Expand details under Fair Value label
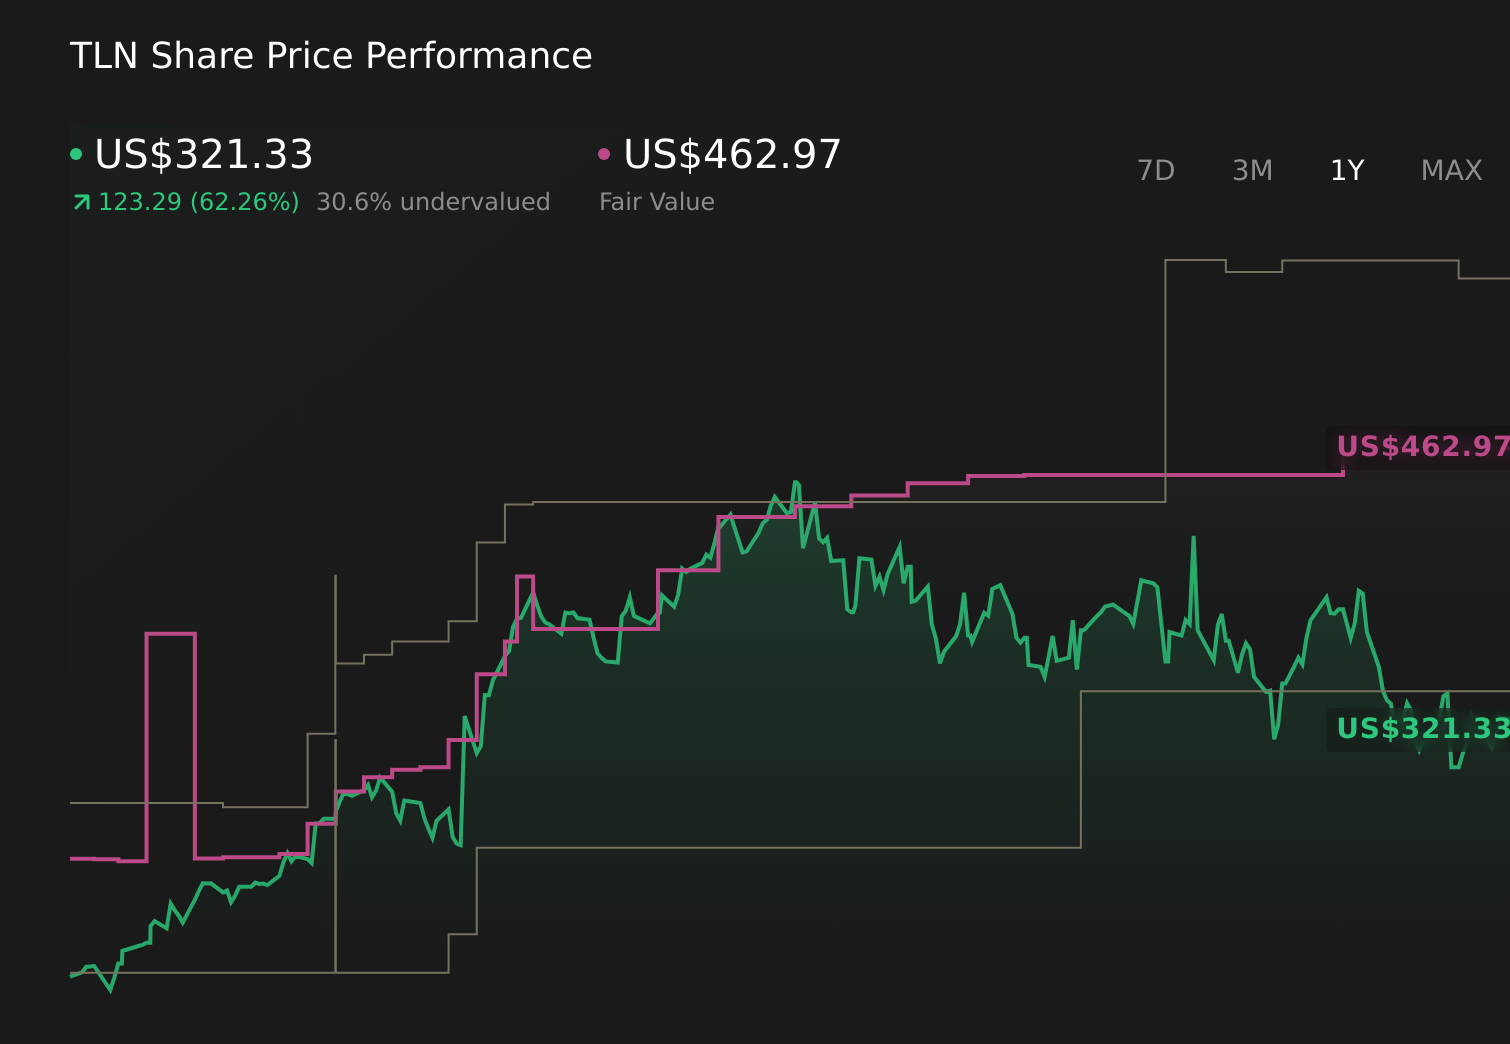 coord(656,201)
